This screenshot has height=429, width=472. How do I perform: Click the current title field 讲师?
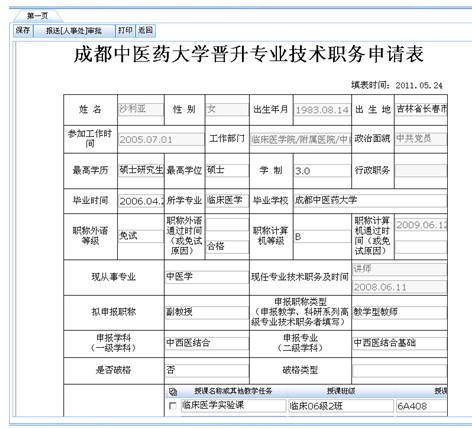[x=399, y=269]
